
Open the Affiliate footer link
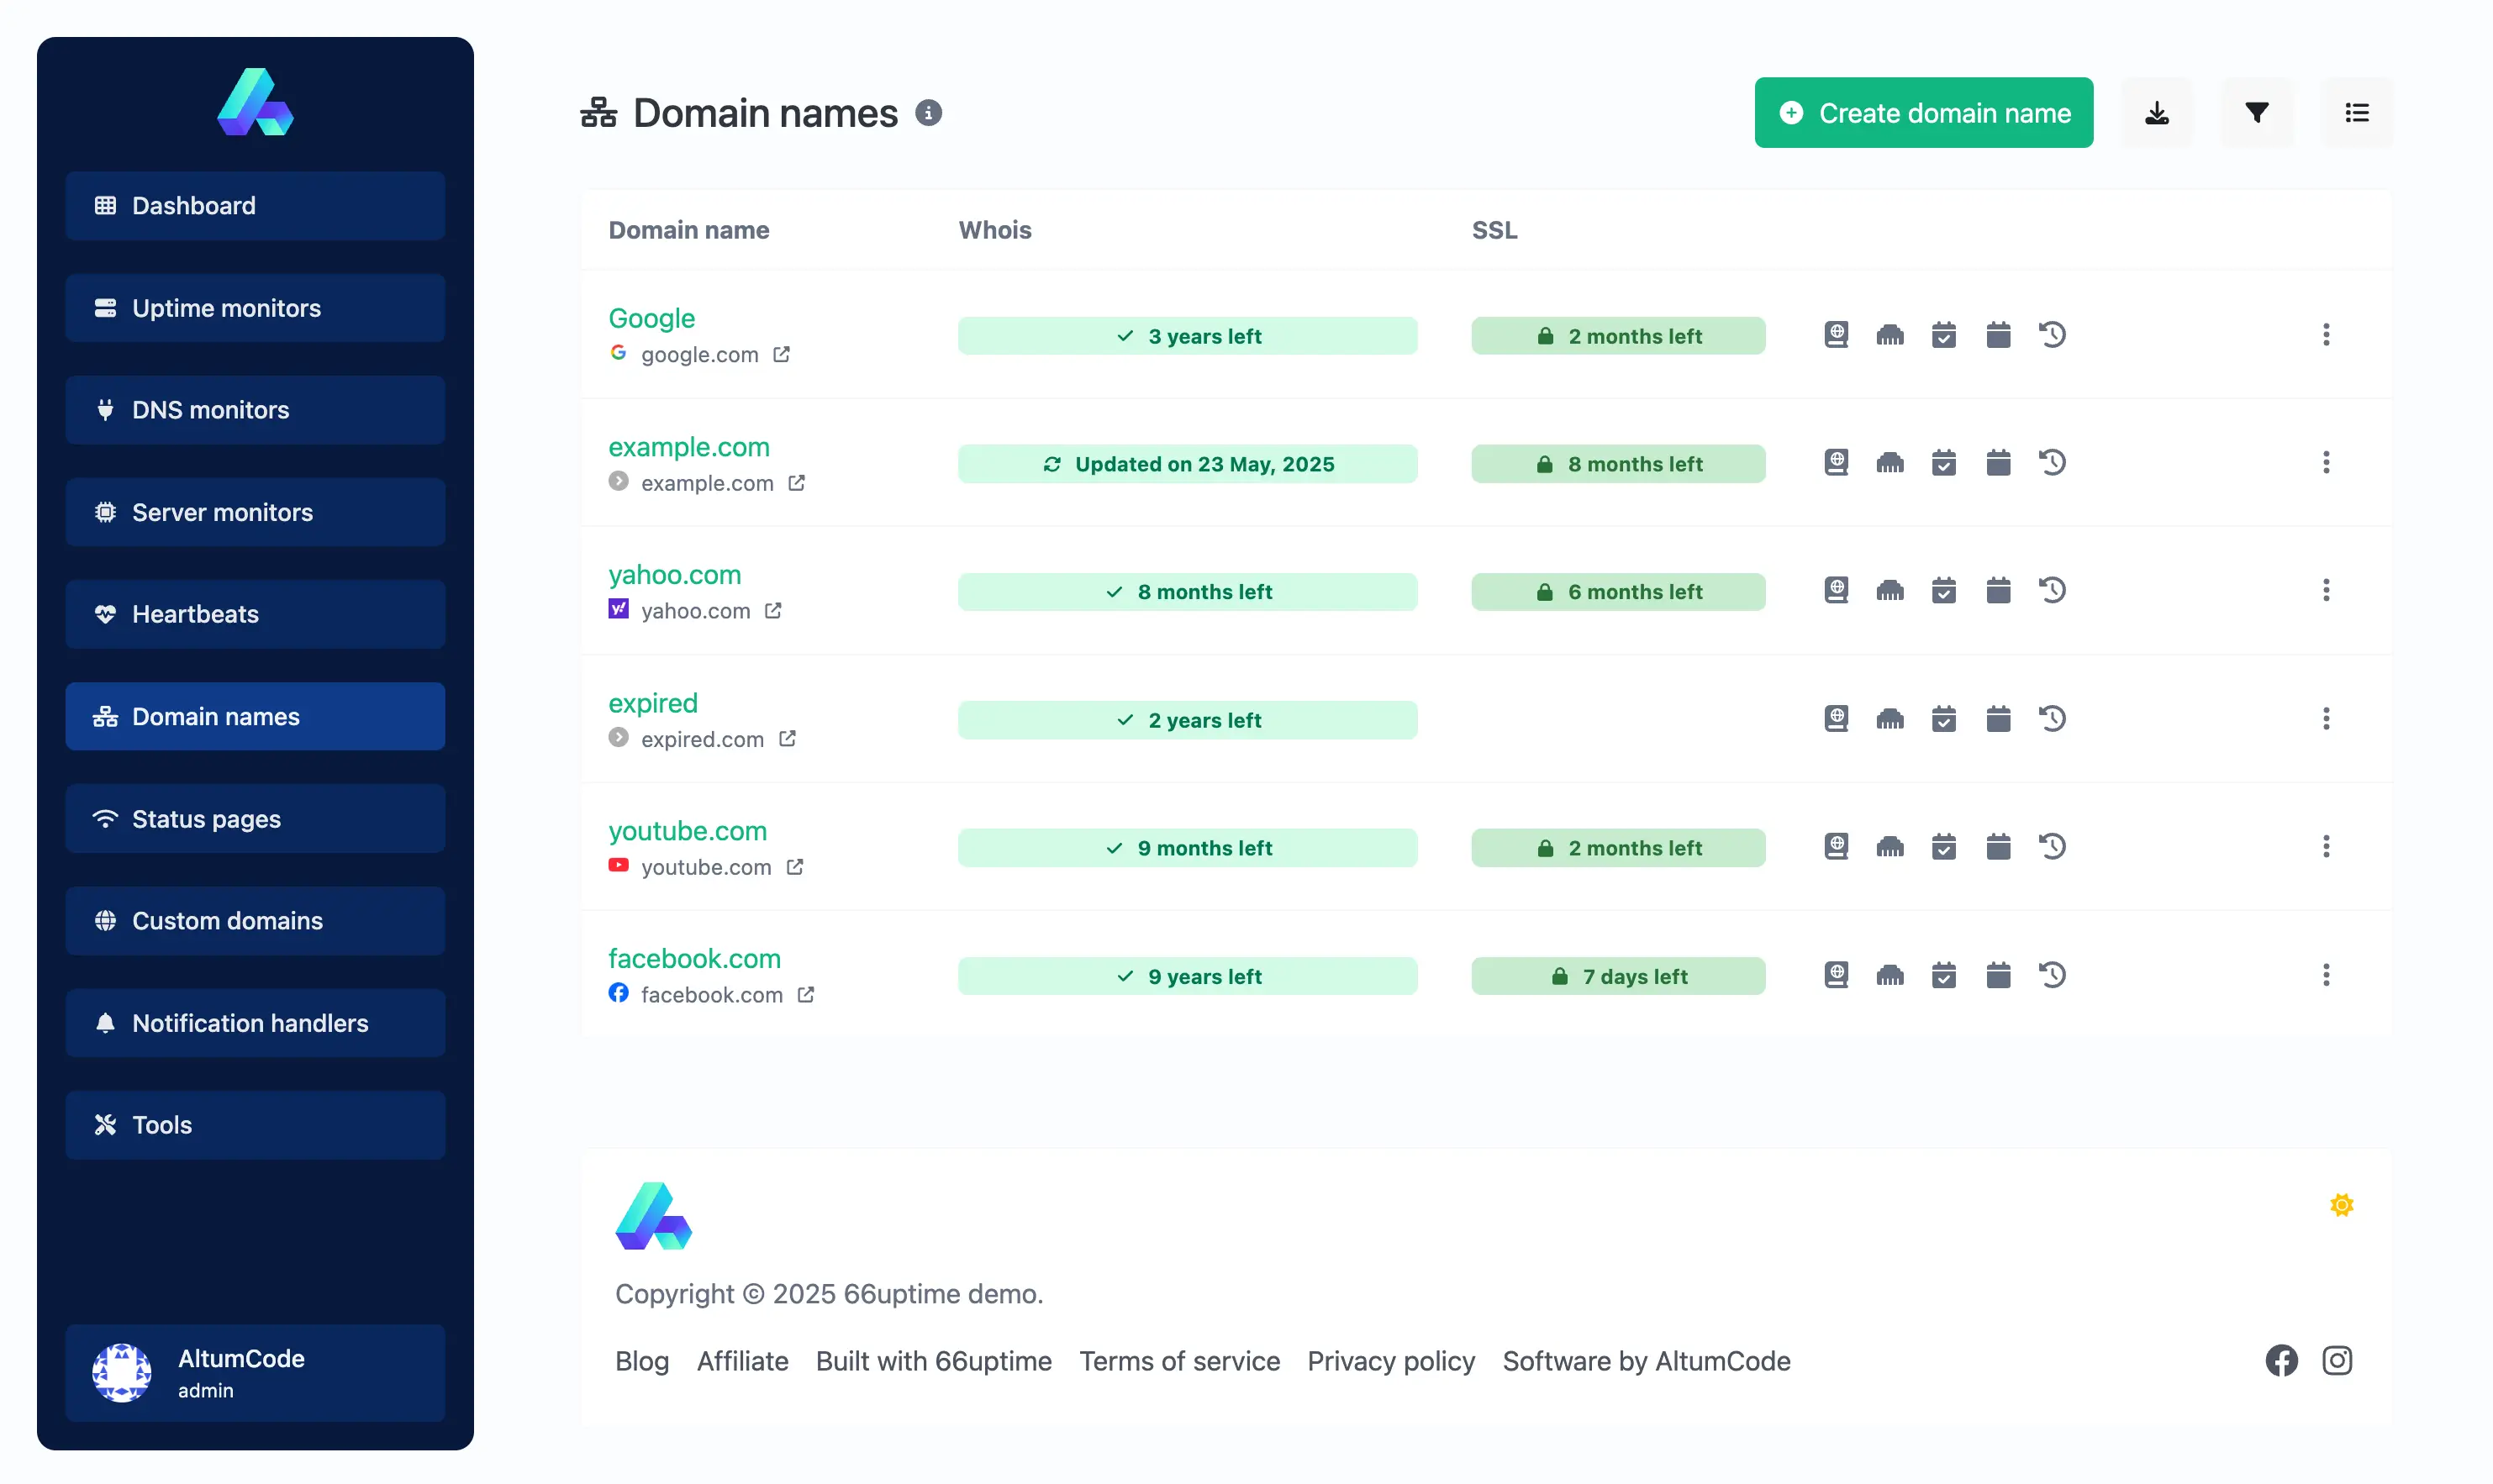(742, 1361)
